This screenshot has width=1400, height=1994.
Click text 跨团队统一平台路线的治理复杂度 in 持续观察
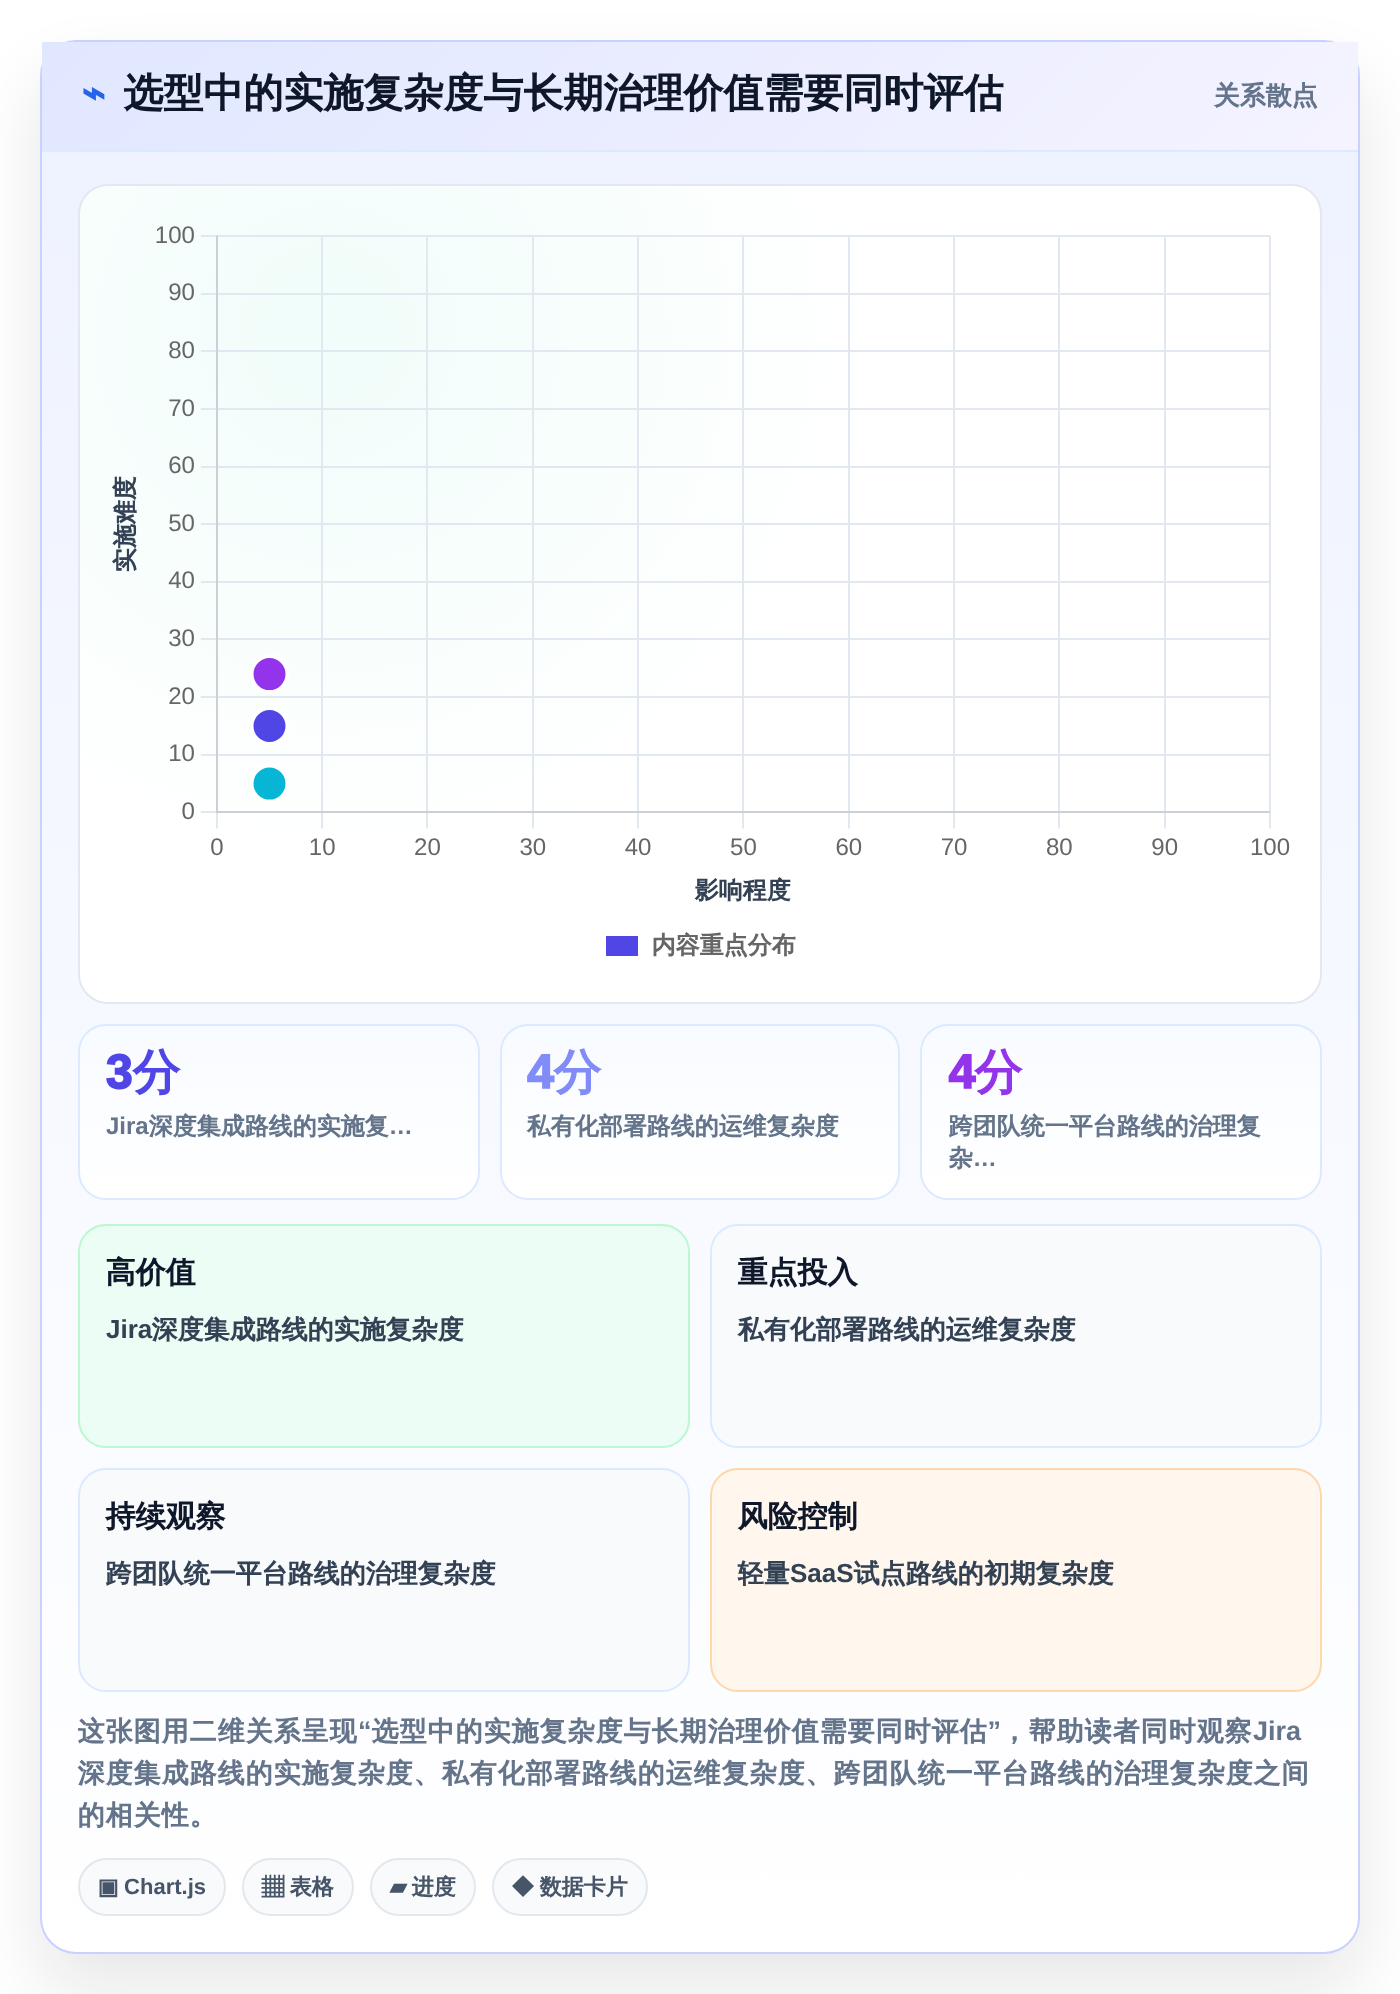(x=301, y=1574)
